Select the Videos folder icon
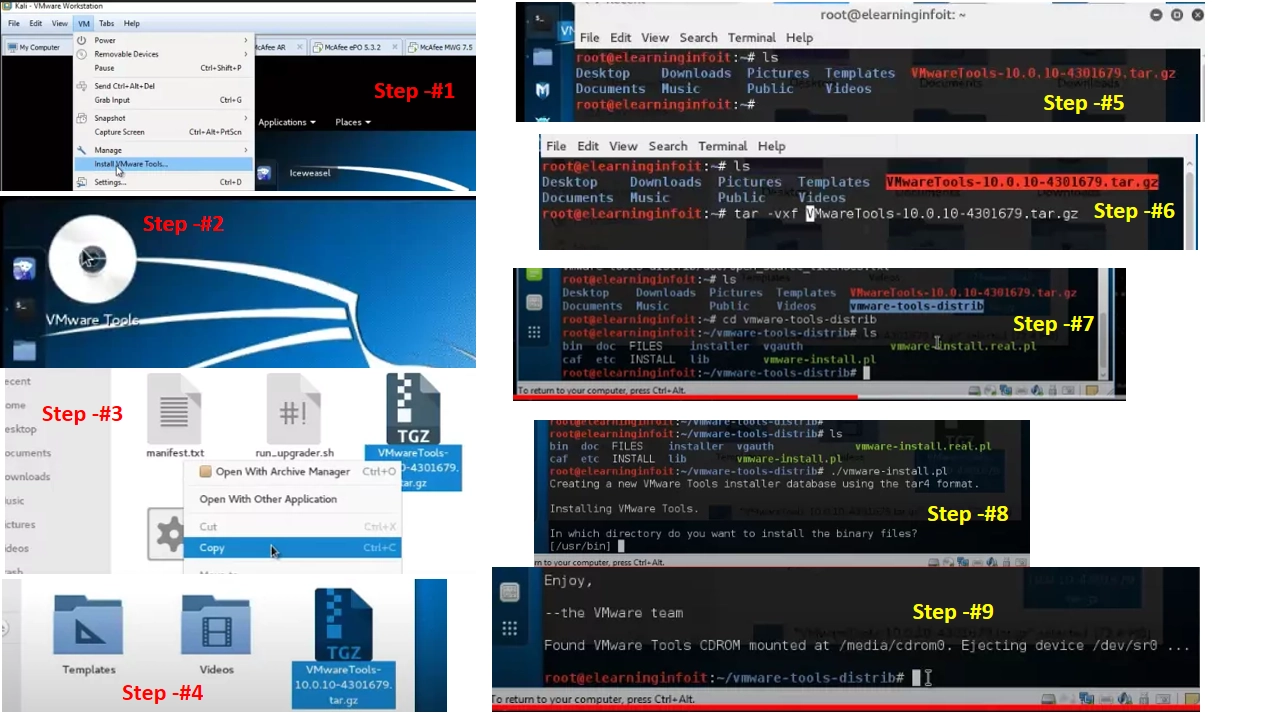The width and height of the screenshot is (1280, 720). tap(216, 624)
